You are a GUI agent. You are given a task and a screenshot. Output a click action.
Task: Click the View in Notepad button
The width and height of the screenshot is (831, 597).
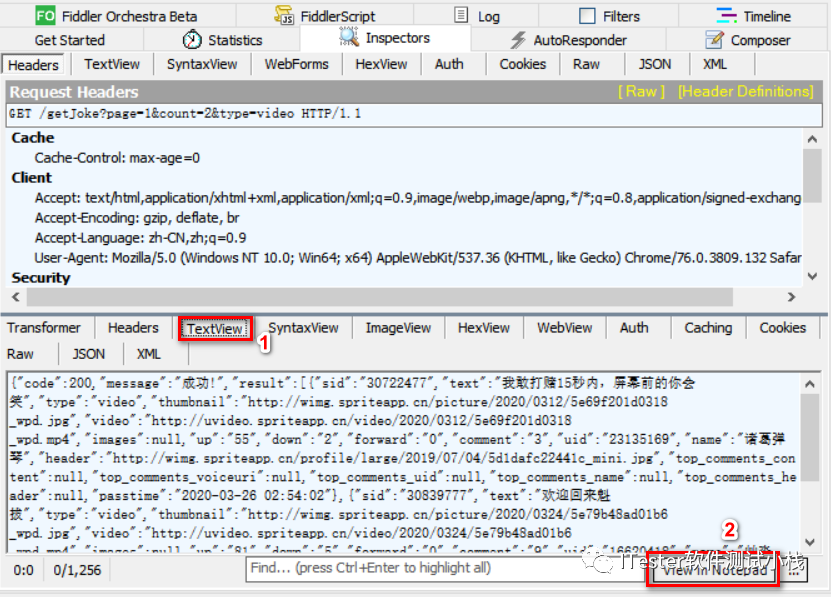[714, 570]
